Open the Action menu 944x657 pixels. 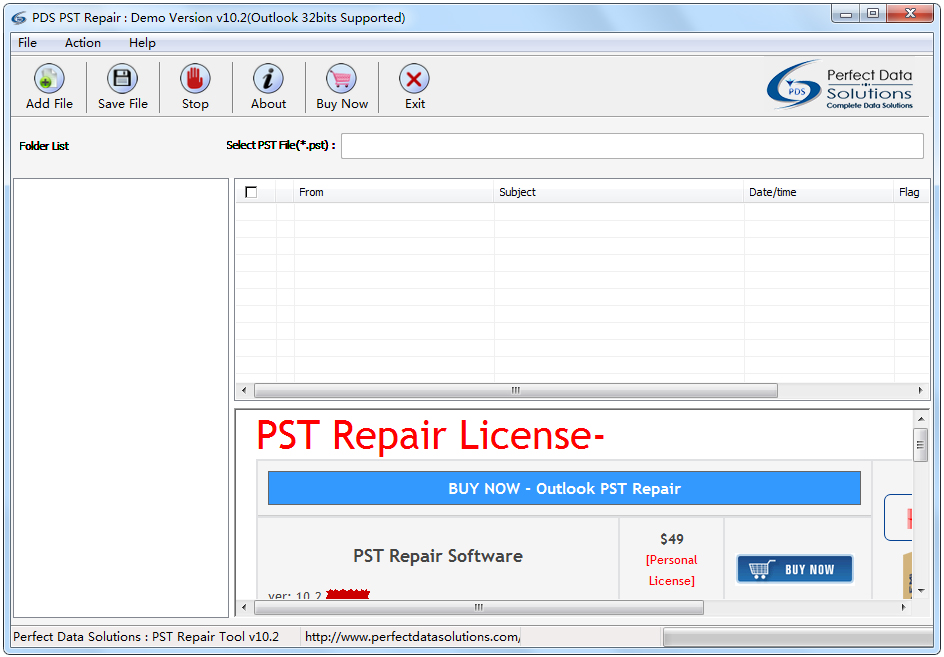[x=82, y=43]
